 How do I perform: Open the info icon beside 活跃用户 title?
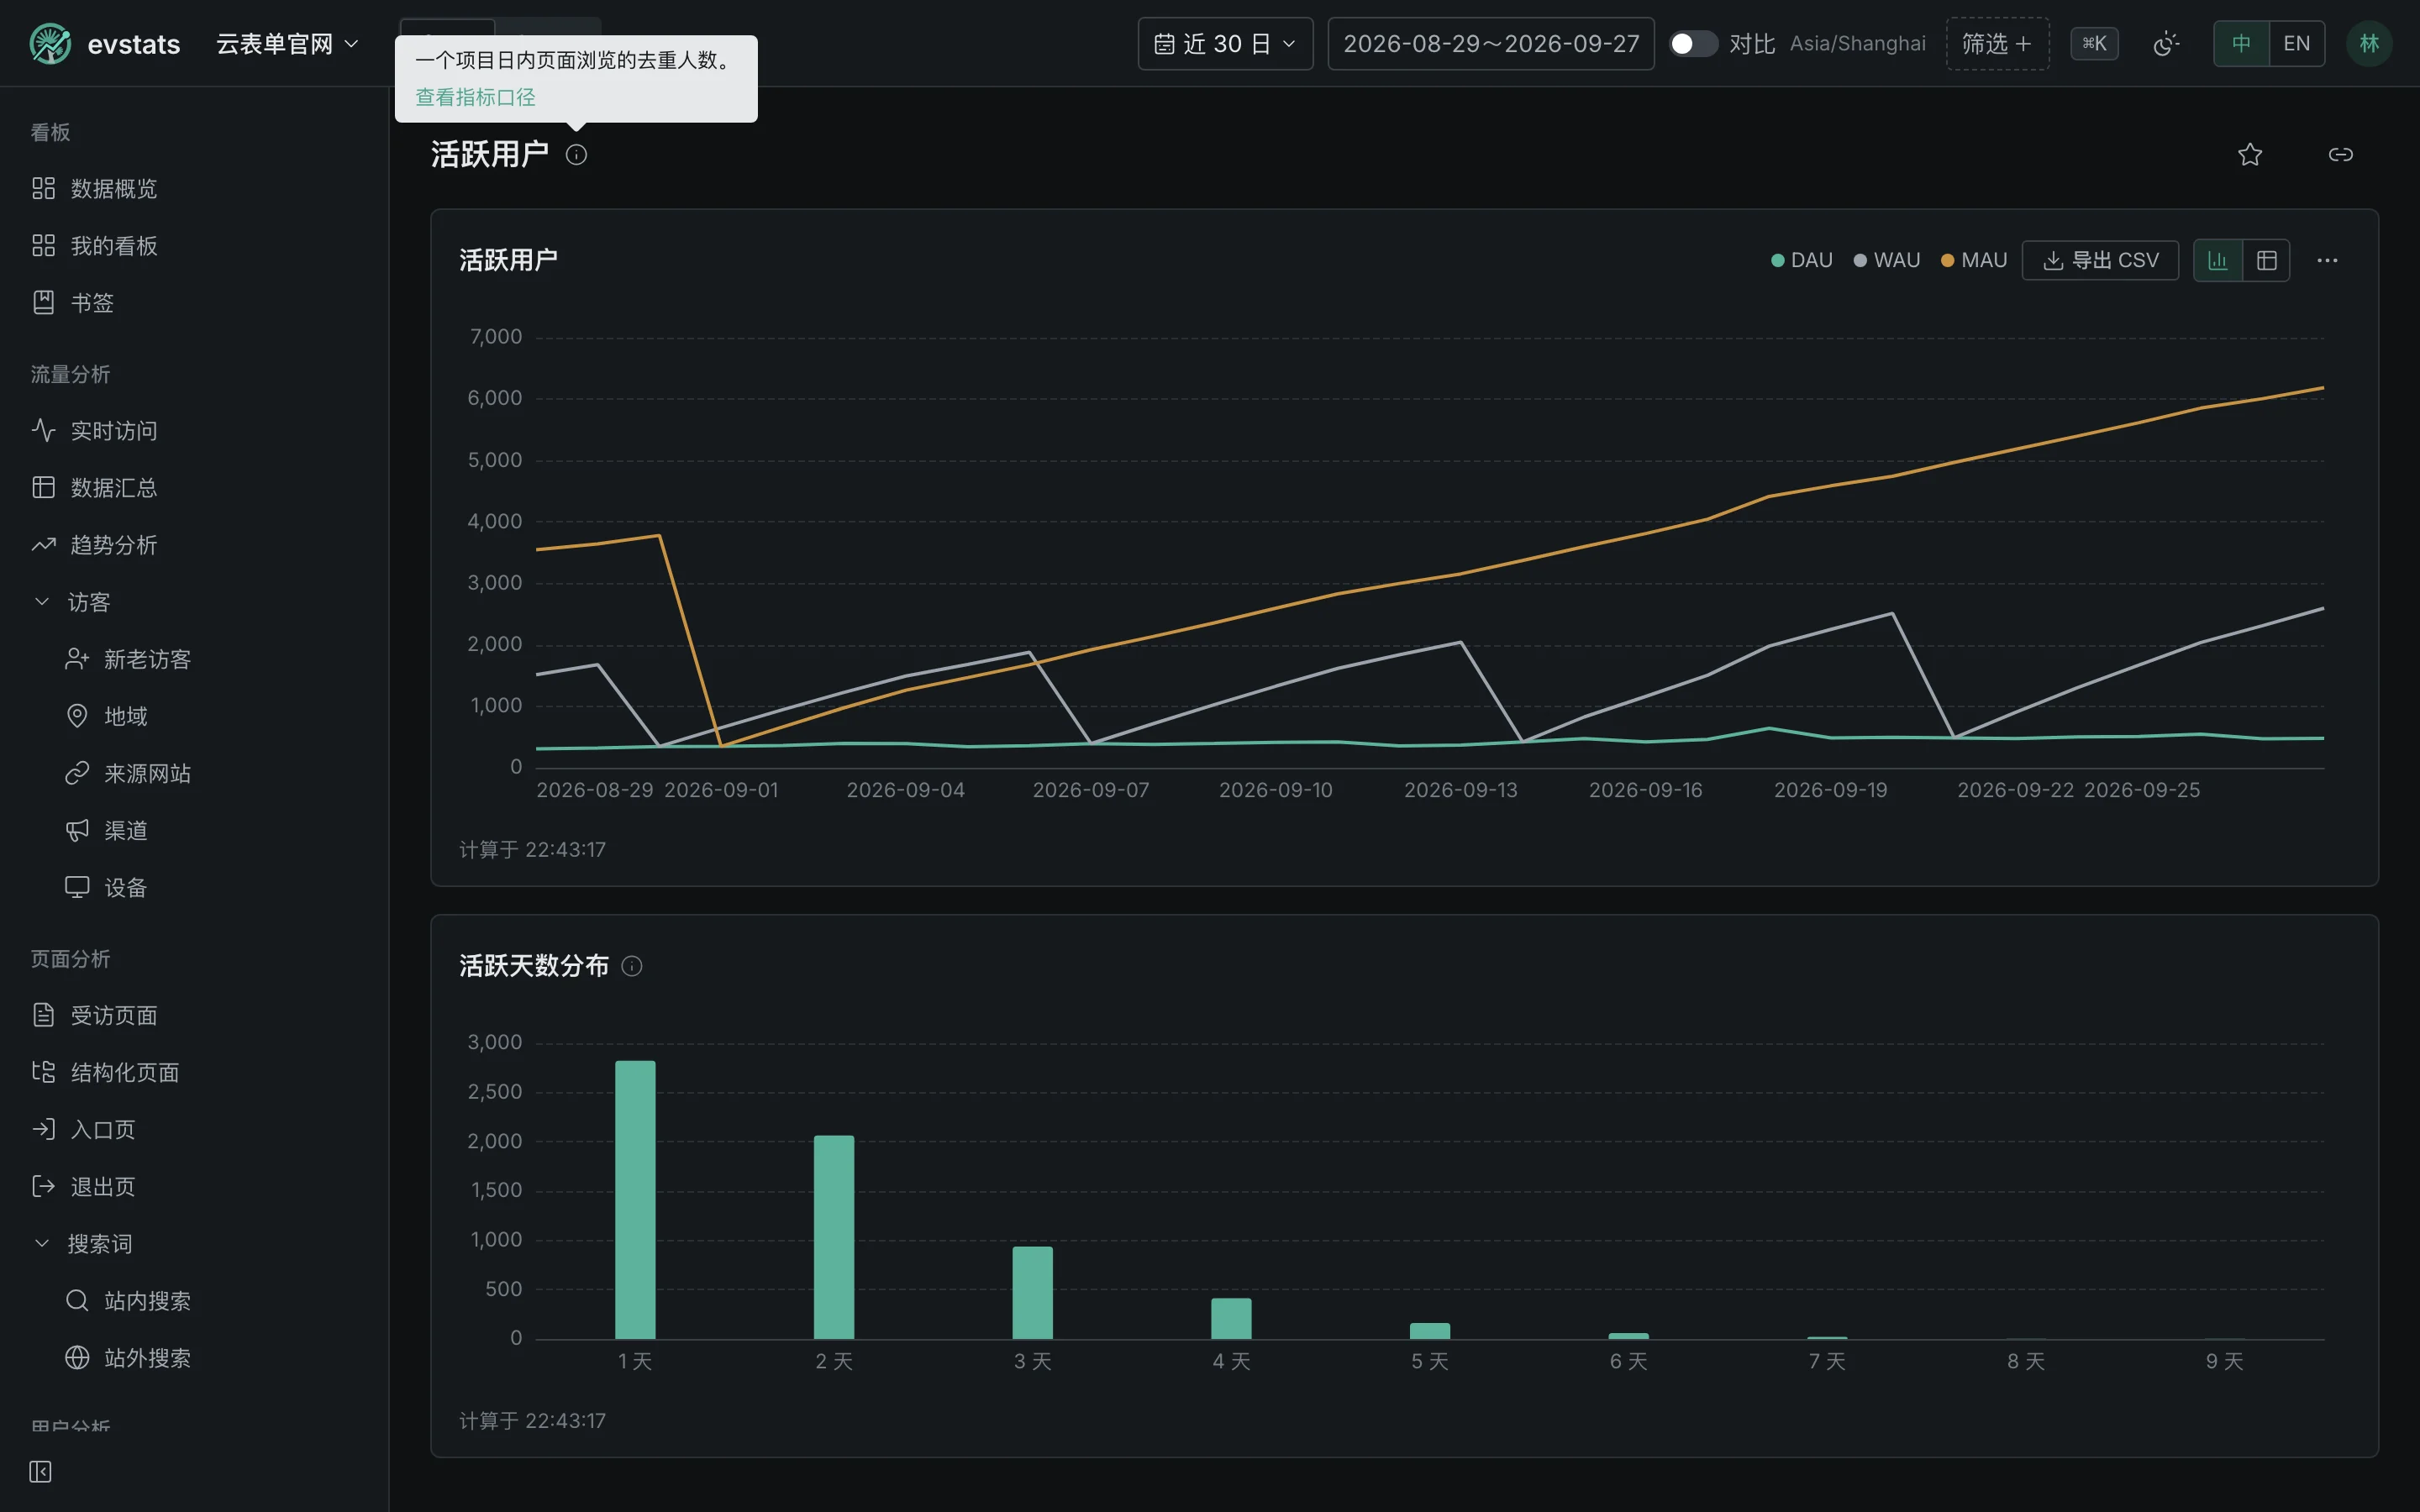(x=576, y=155)
